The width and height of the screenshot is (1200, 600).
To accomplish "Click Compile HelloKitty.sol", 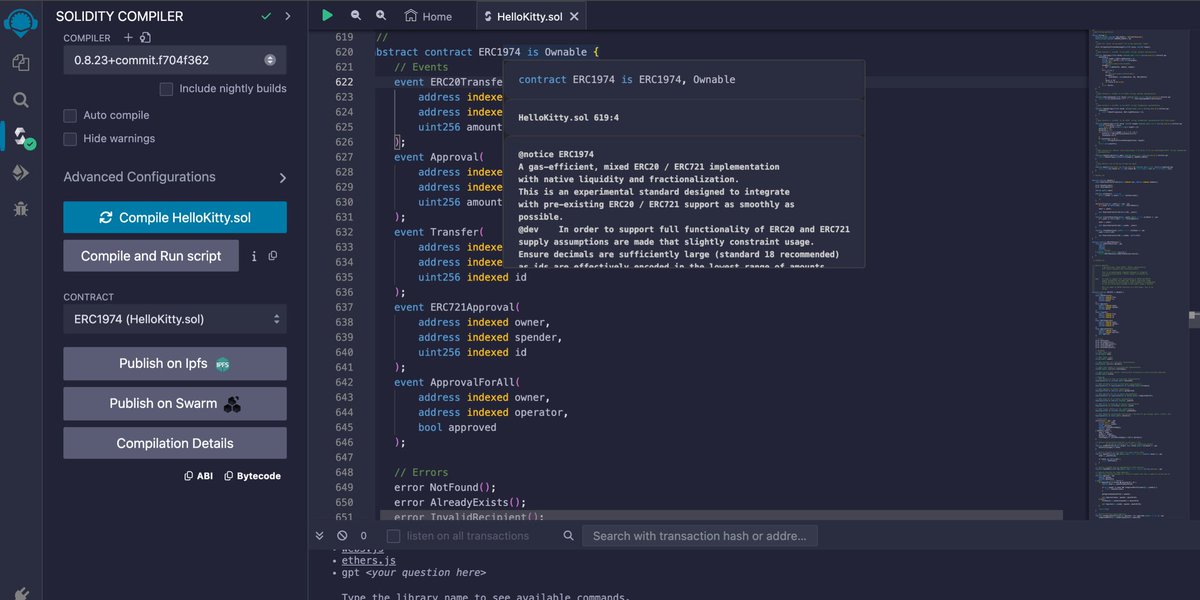I will [x=174, y=217].
